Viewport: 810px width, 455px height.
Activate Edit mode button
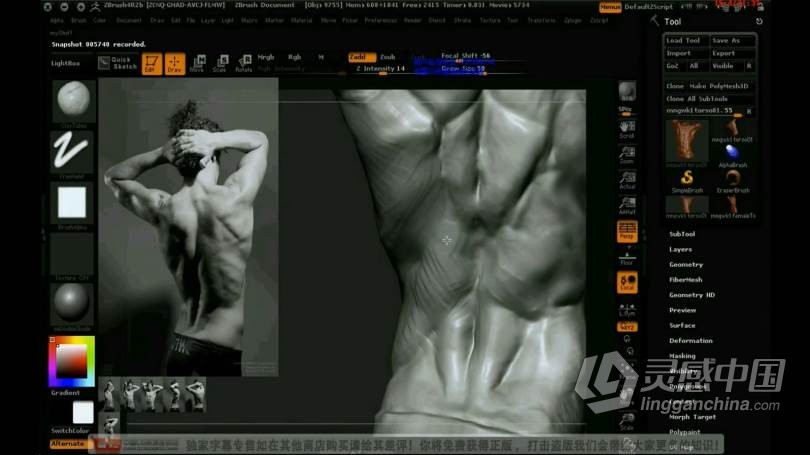click(x=152, y=64)
